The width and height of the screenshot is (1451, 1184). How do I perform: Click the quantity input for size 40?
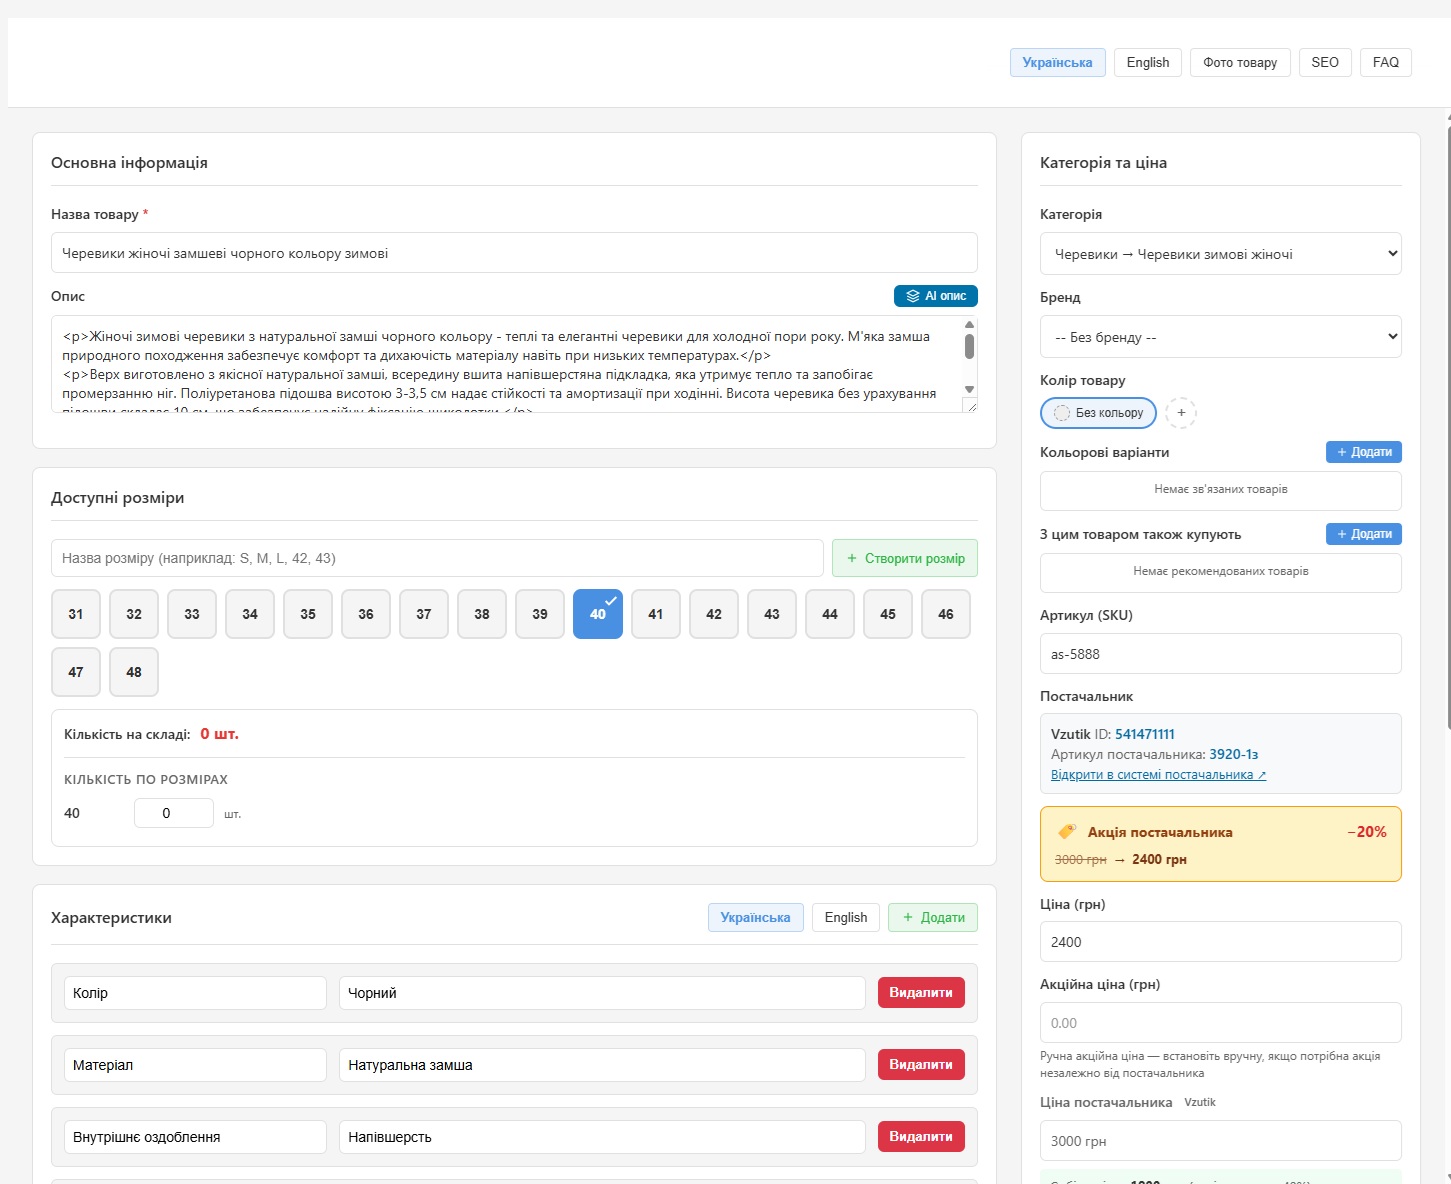(x=173, y=812)
